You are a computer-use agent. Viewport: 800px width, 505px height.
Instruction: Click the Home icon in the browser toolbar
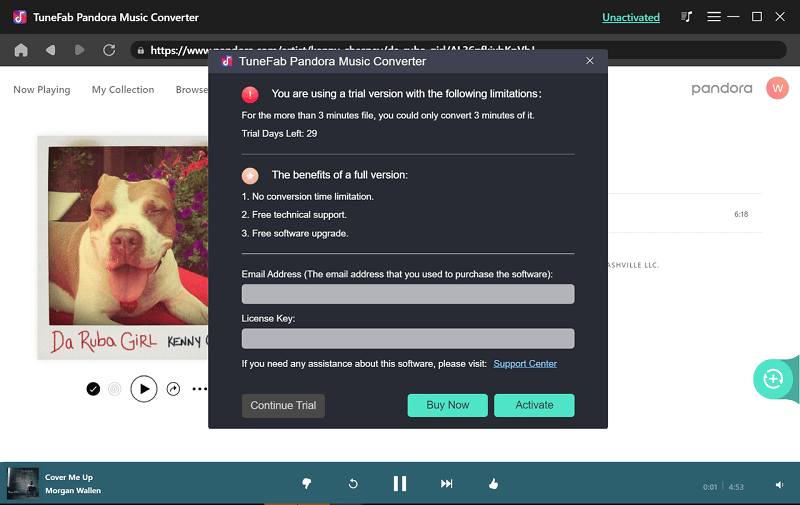(20, 50)
